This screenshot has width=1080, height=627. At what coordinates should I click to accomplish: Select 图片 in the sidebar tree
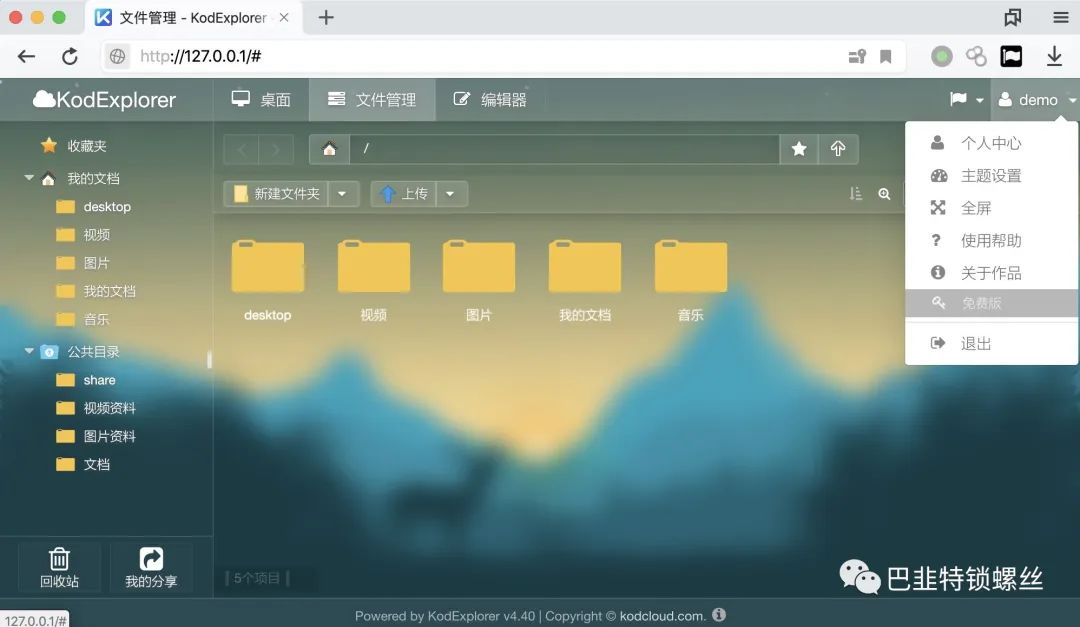coord(83,263)
